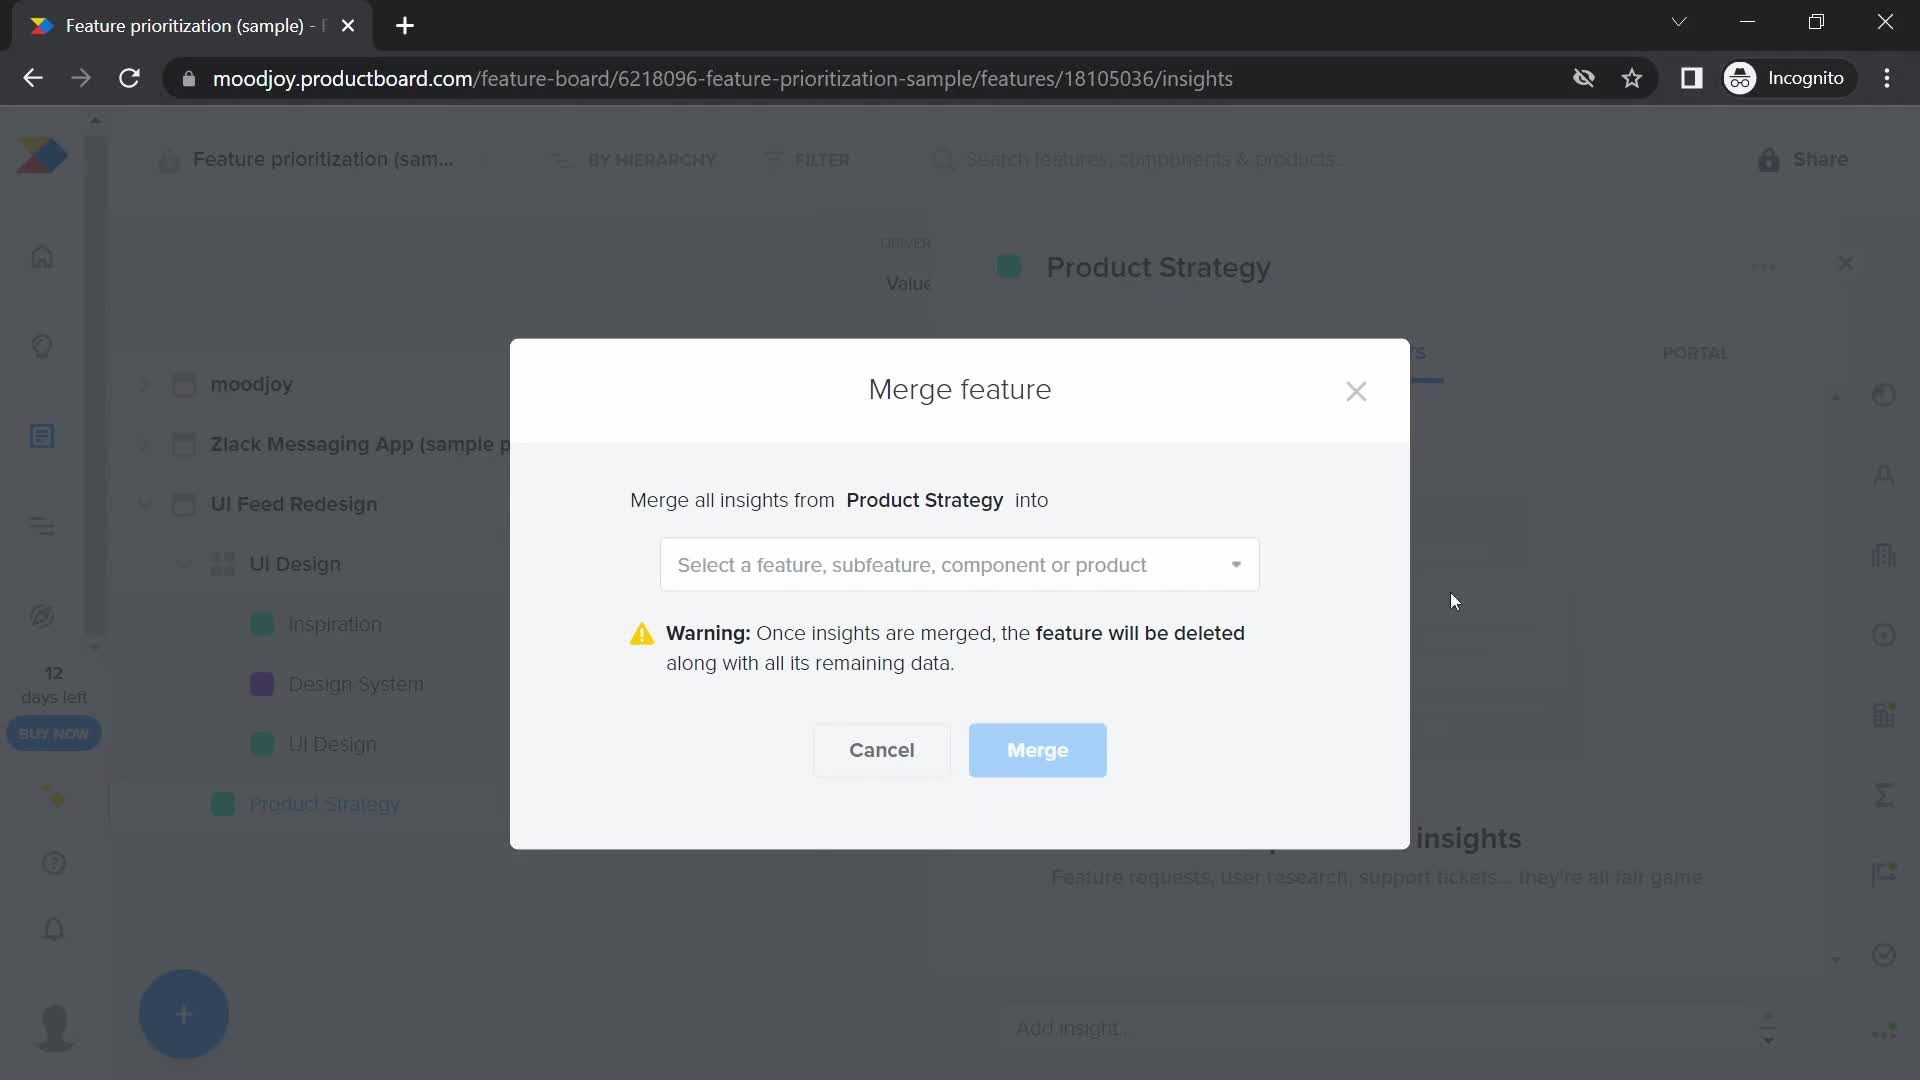Click the Inspiration green status swatch

pyautogui.click(x=262, y=624)
